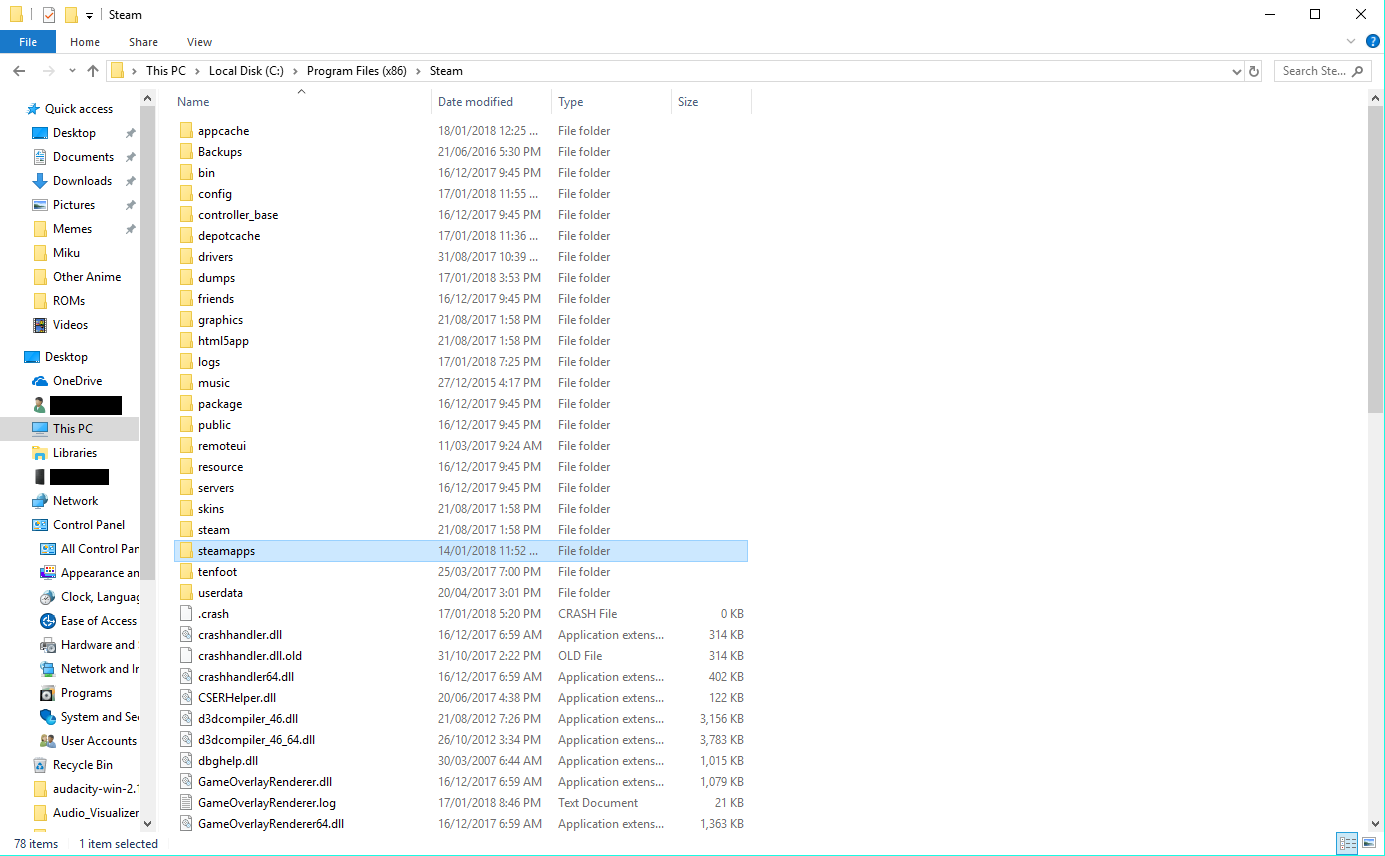Image resolution: width=1385 pixels, height=856 pixels.
Task: Click the CSERHelper.dll file icon
Action: pos(186,698)
